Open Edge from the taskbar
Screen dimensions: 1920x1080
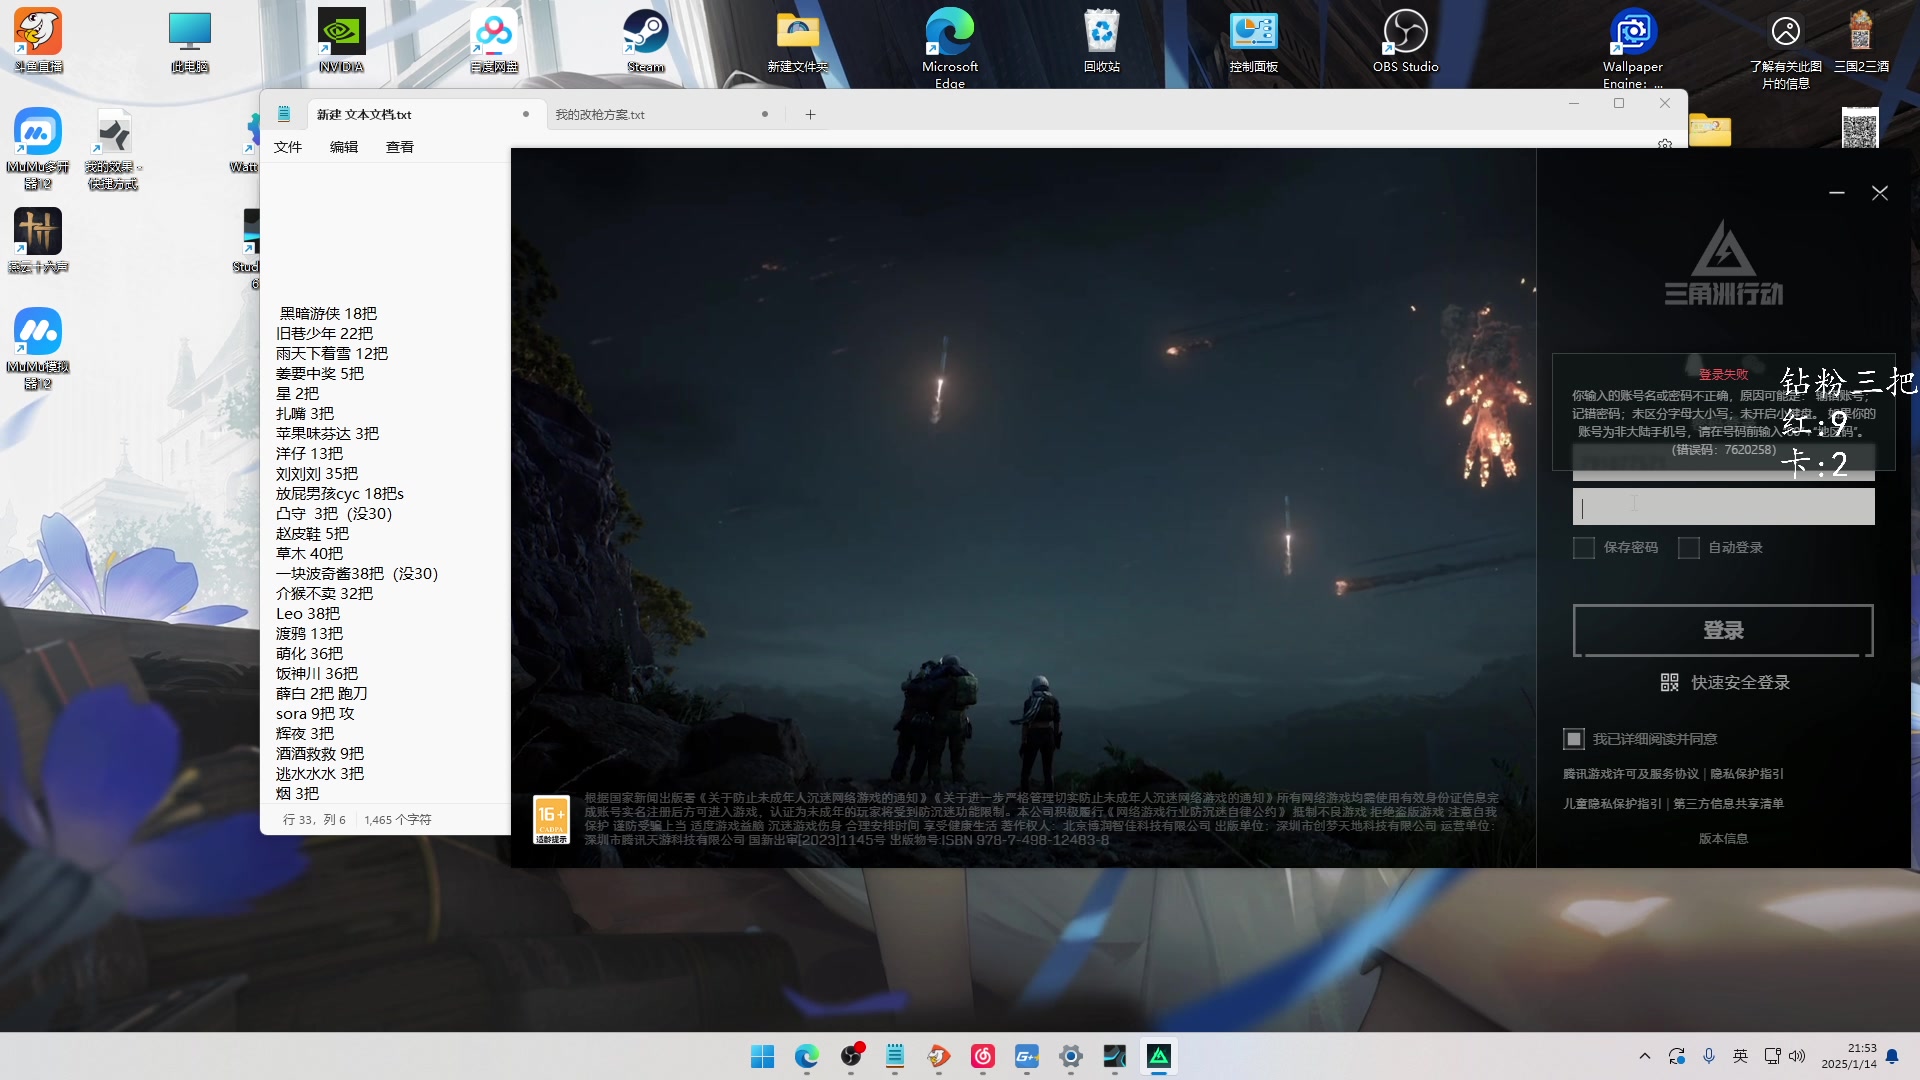[806, 1056]
